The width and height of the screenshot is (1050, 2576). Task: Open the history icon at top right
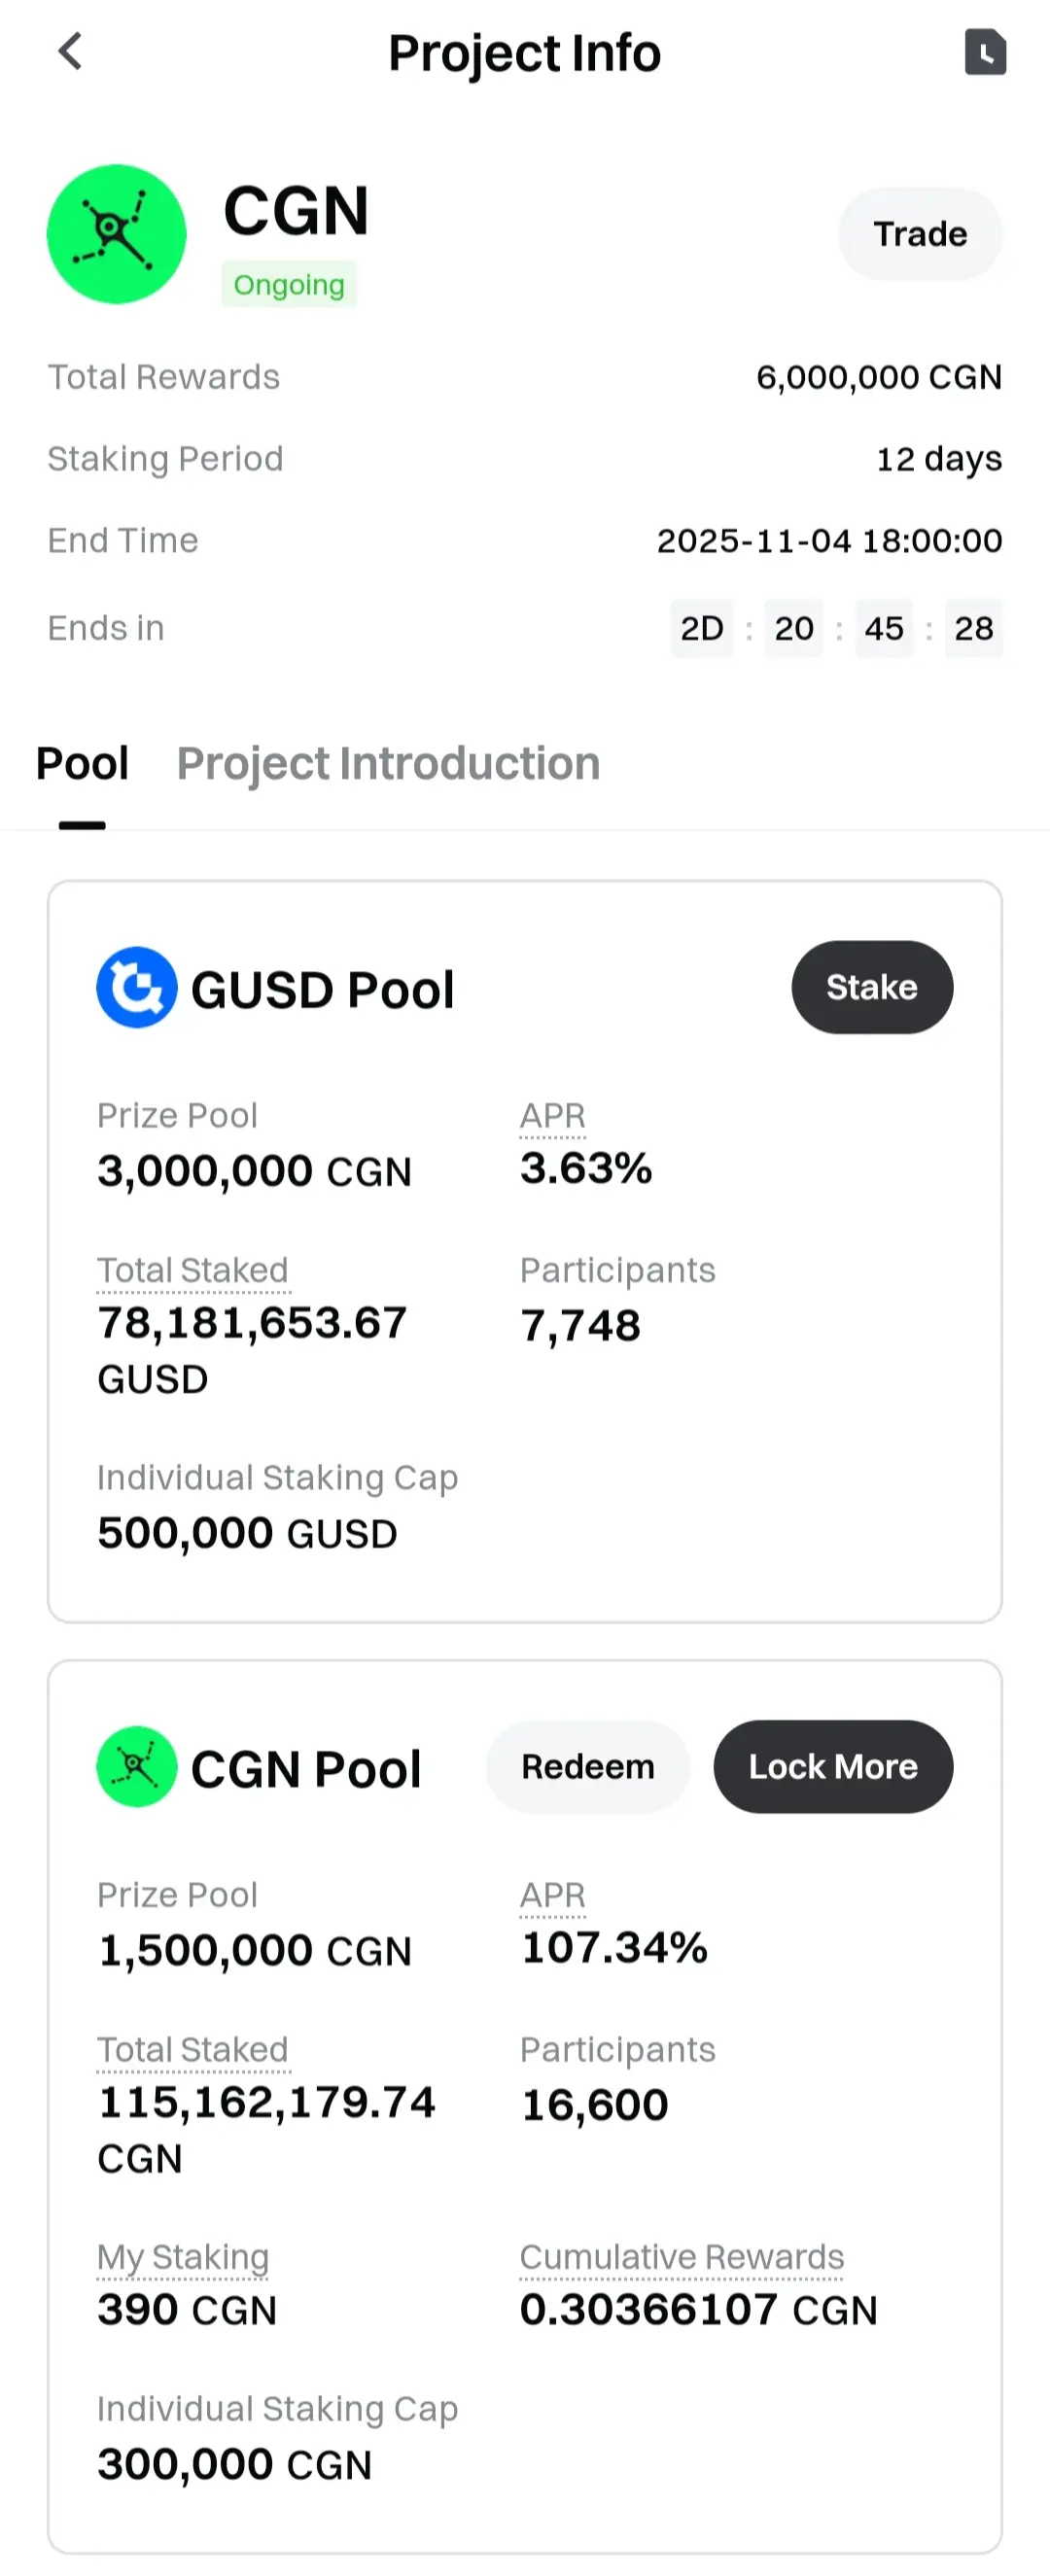click(x=984, y=52)
